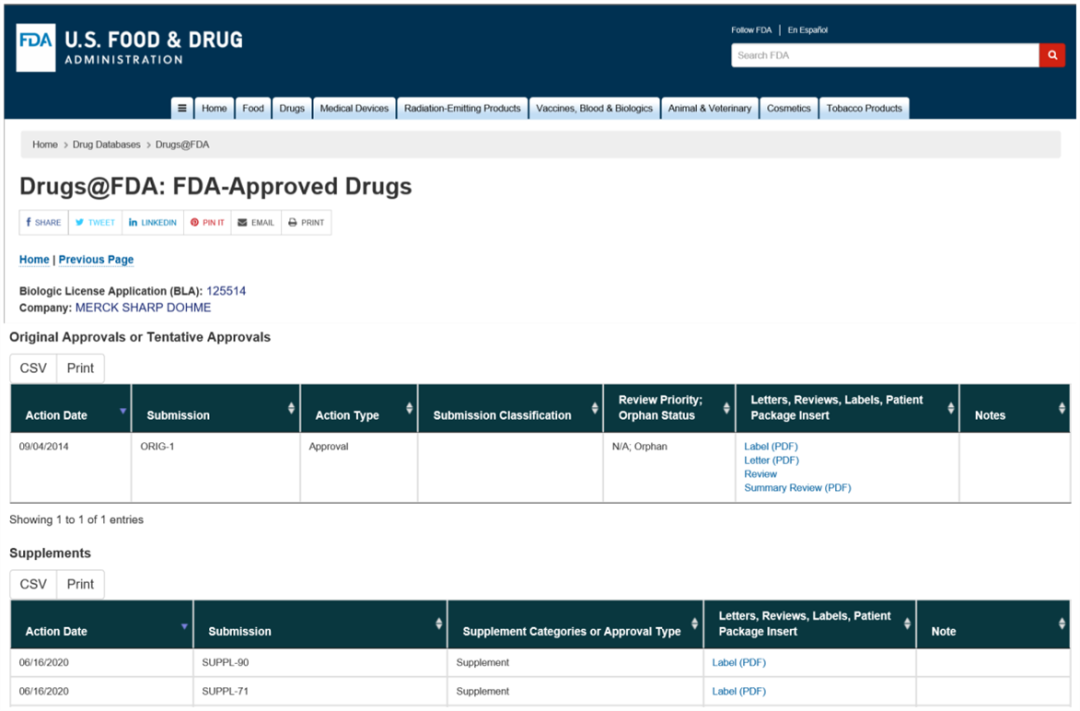Image resolution: width=1080 pixels, height=711 pixels.
Task: Click Follow FDA link
Action: click(751, 30)
